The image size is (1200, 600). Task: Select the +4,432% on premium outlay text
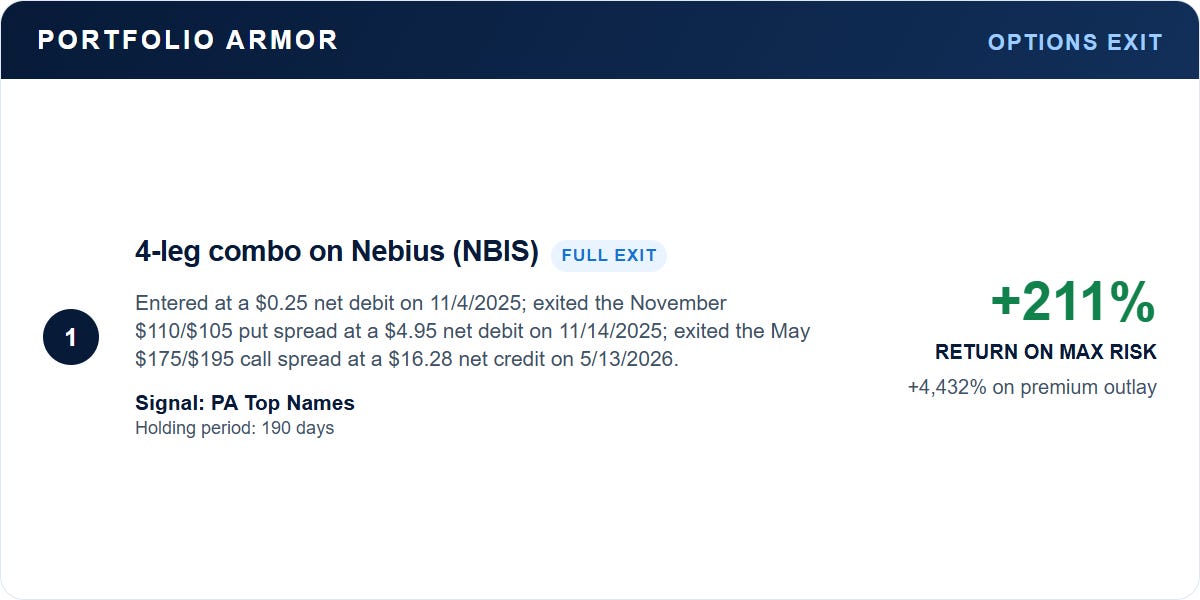[1032, 387]
